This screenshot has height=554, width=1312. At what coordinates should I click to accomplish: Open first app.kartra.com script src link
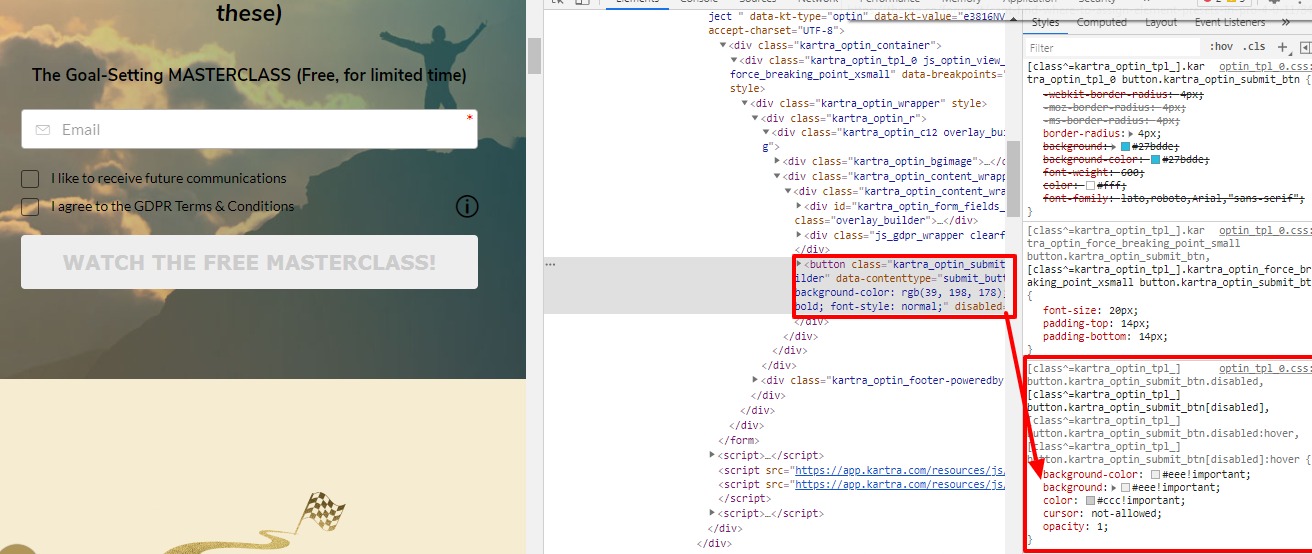(898, 470)
